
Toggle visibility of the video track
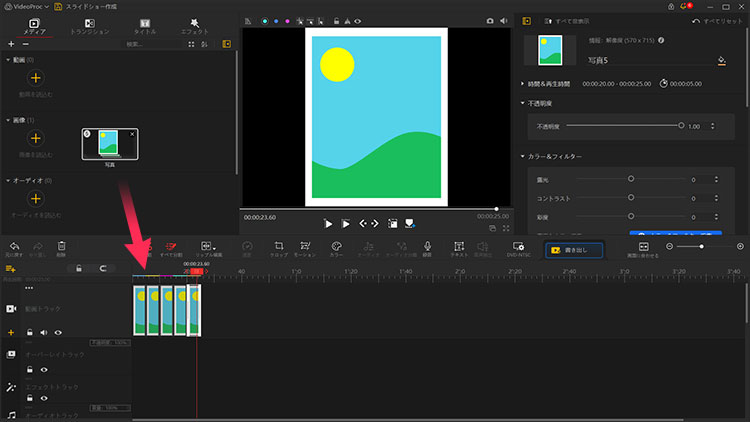coord(58,332)
